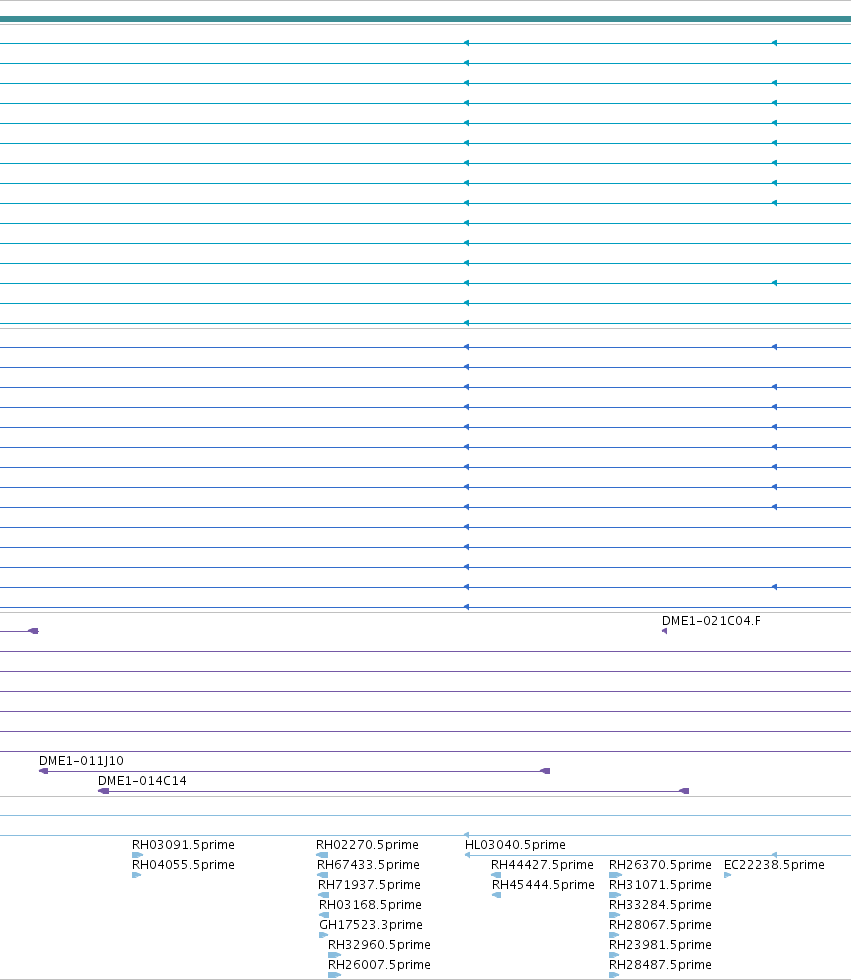Click the RH23981.5prime label
The width and height of the screenshot is (851, 980).
pos(660,944)
